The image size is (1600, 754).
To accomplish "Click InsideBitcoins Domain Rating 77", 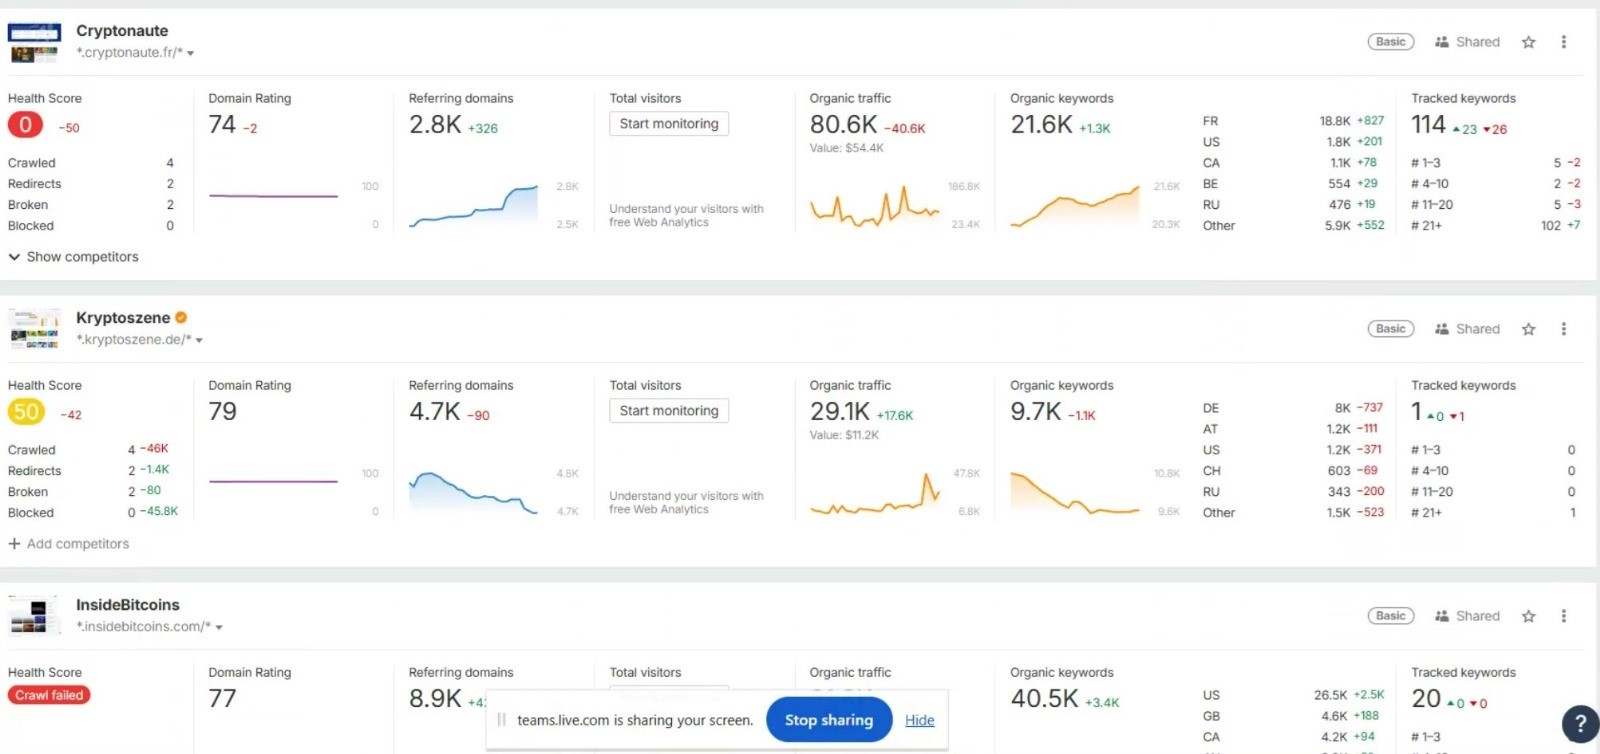I will click(x=222, y=698).
